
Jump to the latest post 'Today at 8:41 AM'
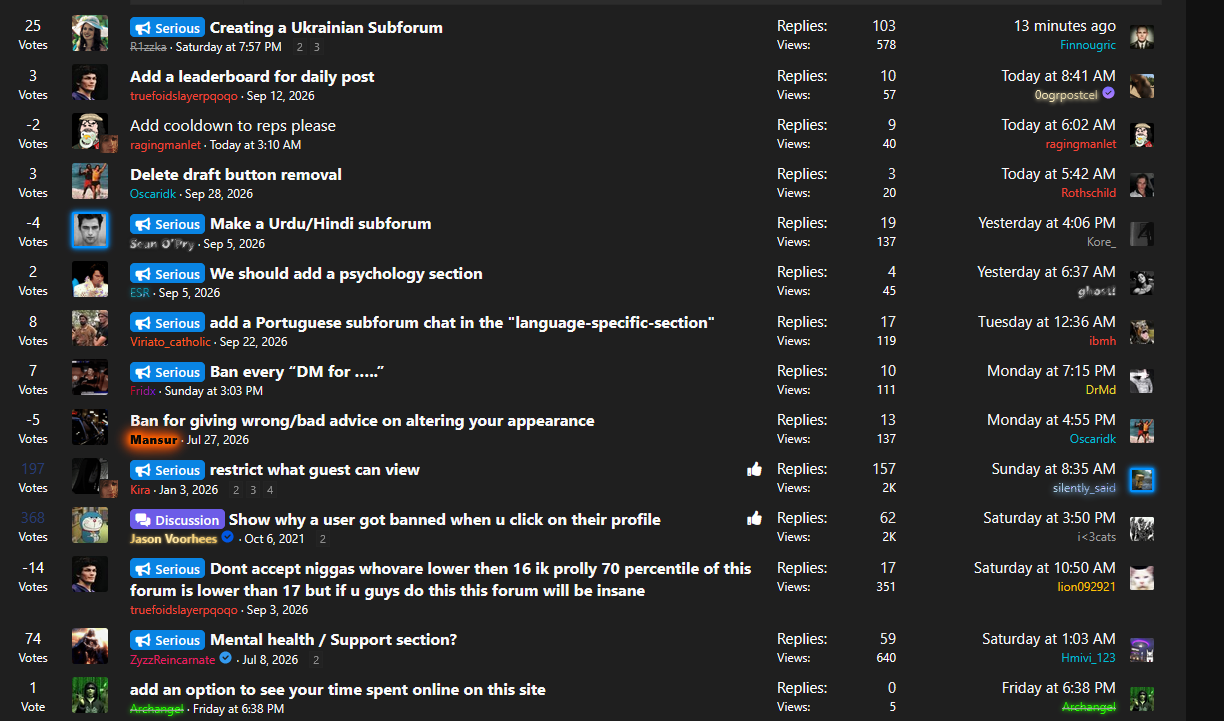1059,75
